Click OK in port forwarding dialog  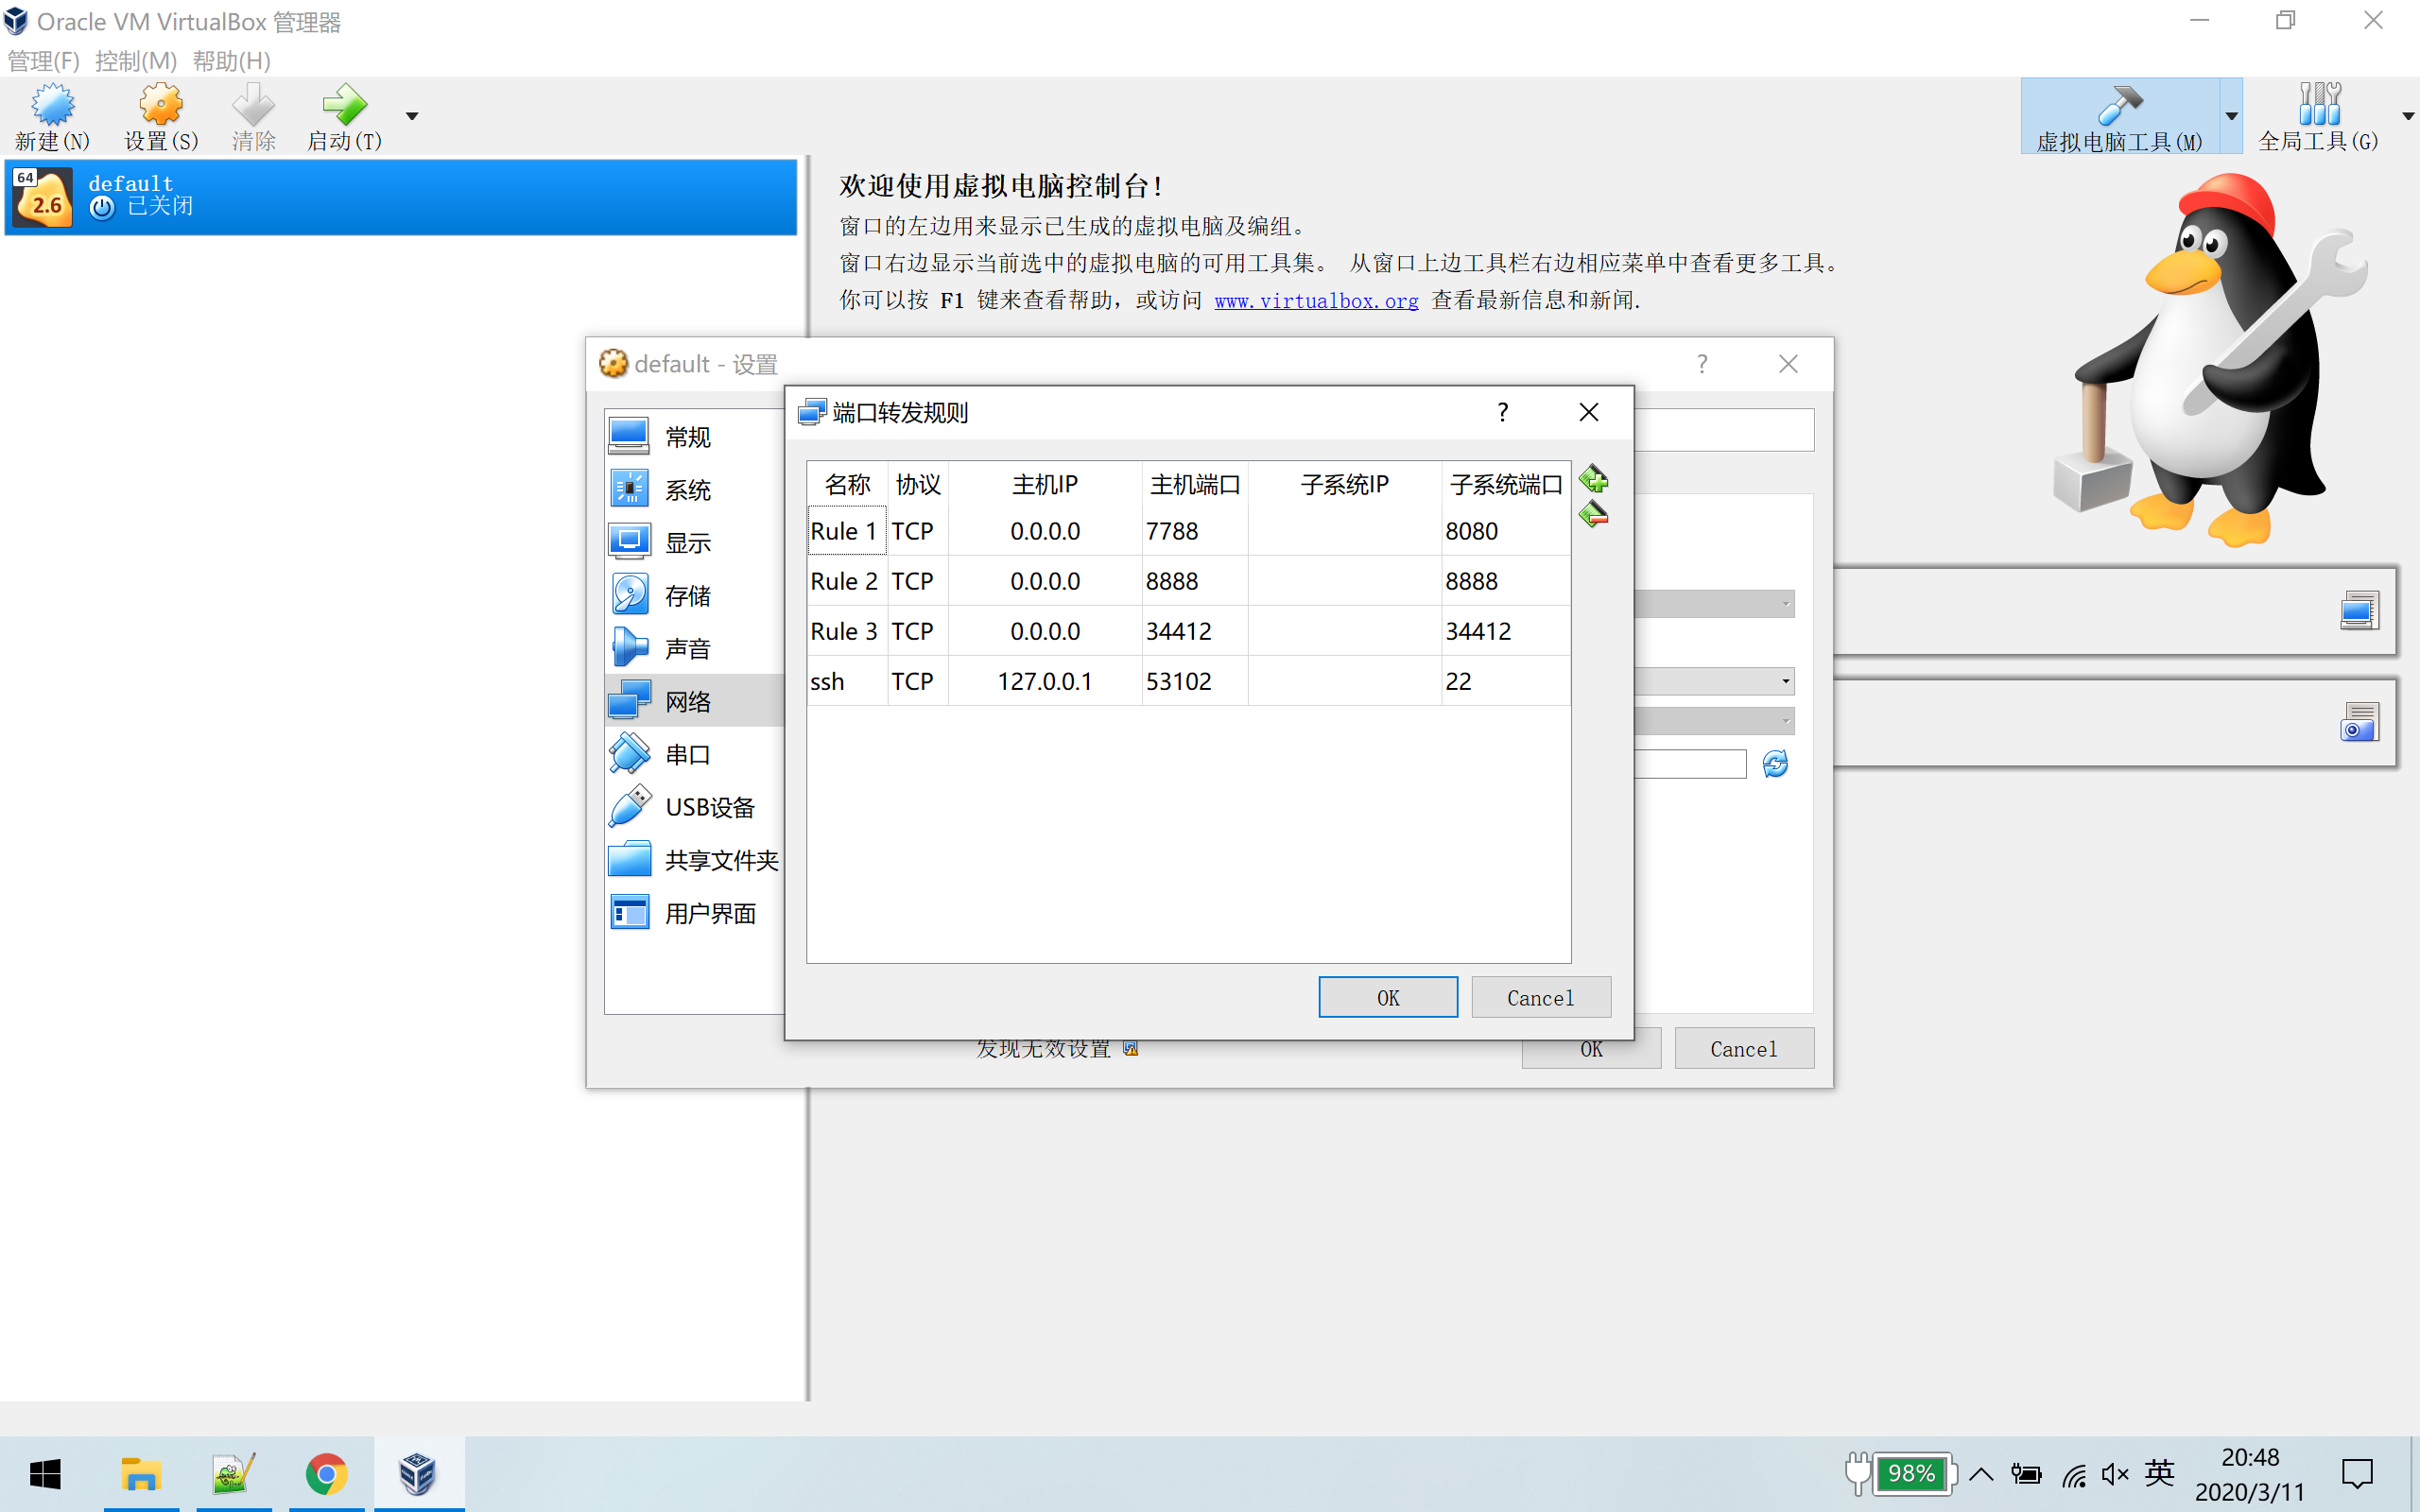pyautogui.click(x=1387, y=997)
